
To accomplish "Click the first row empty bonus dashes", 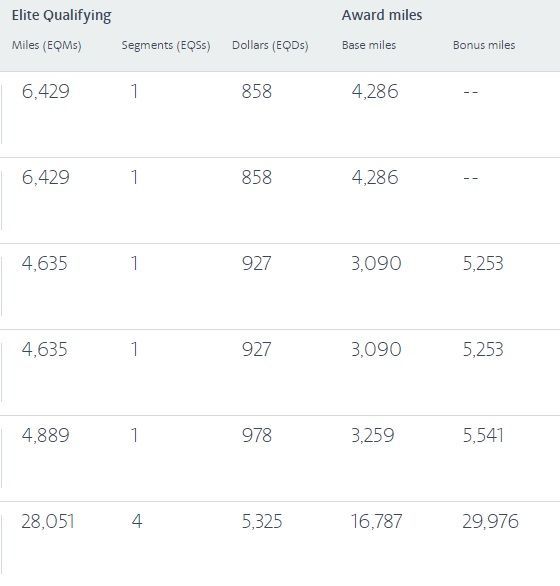I will click(x=471, y=92).
